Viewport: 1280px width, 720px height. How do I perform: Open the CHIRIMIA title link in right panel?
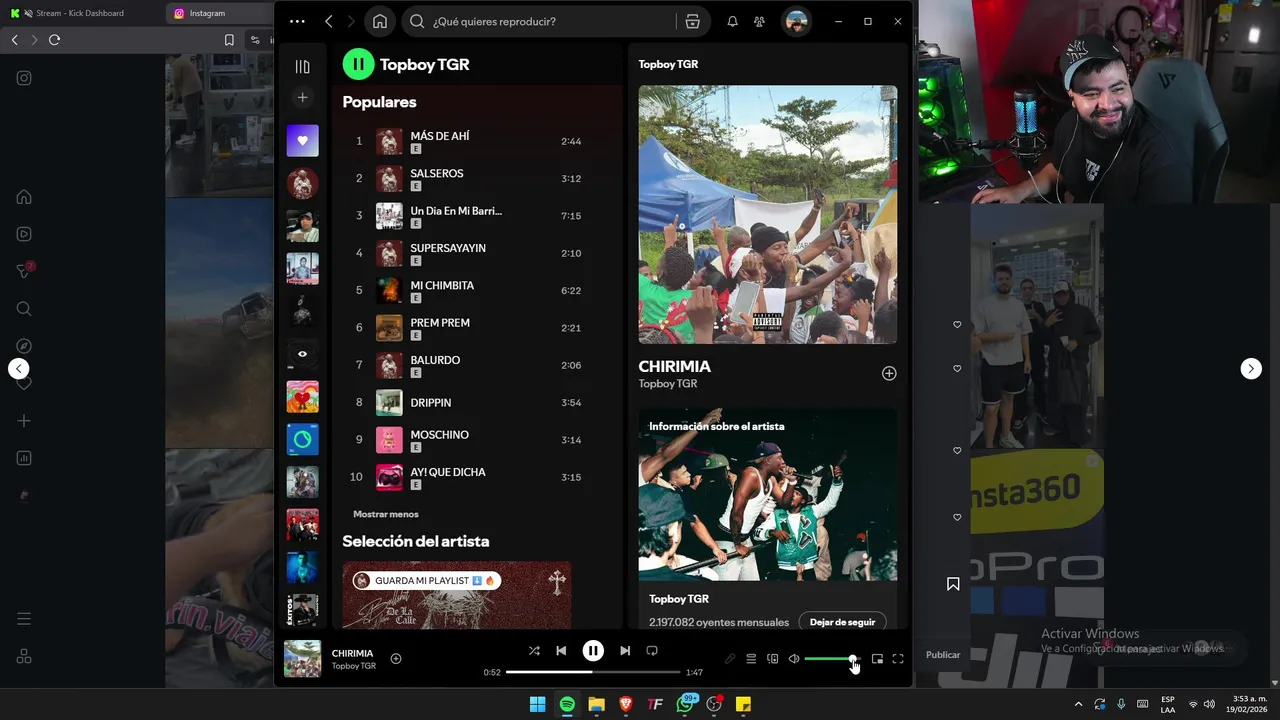pyautogui.click(x=675, y=366)
